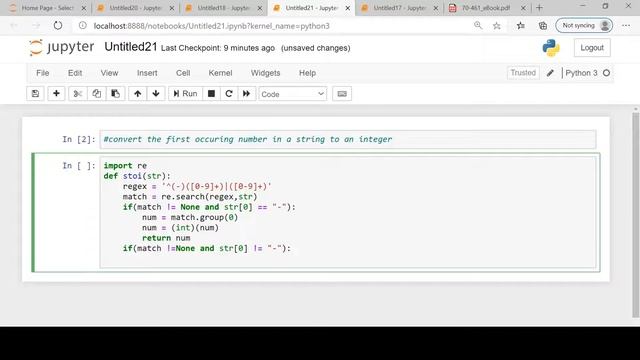Screen dimensions: 640x360
Task: Open the File menu
Action: pos(42,73)
